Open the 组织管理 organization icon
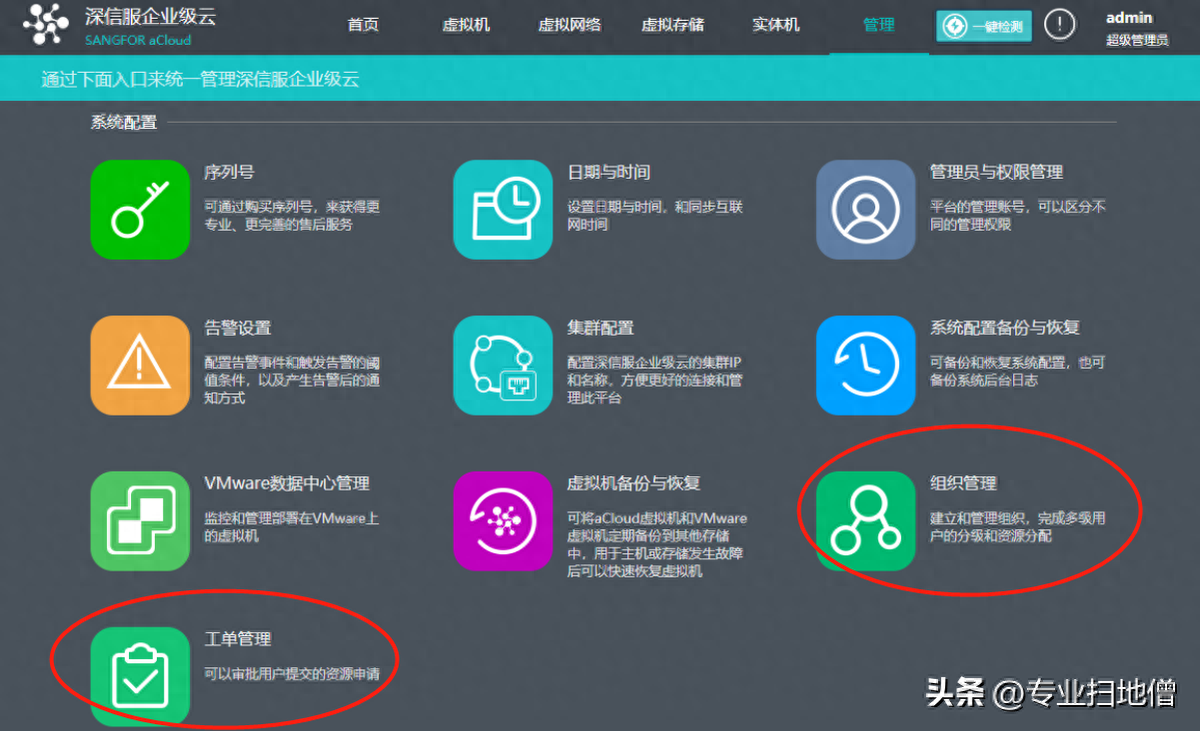Viewport: 1200px width, 731px height. tap(864, 520)
